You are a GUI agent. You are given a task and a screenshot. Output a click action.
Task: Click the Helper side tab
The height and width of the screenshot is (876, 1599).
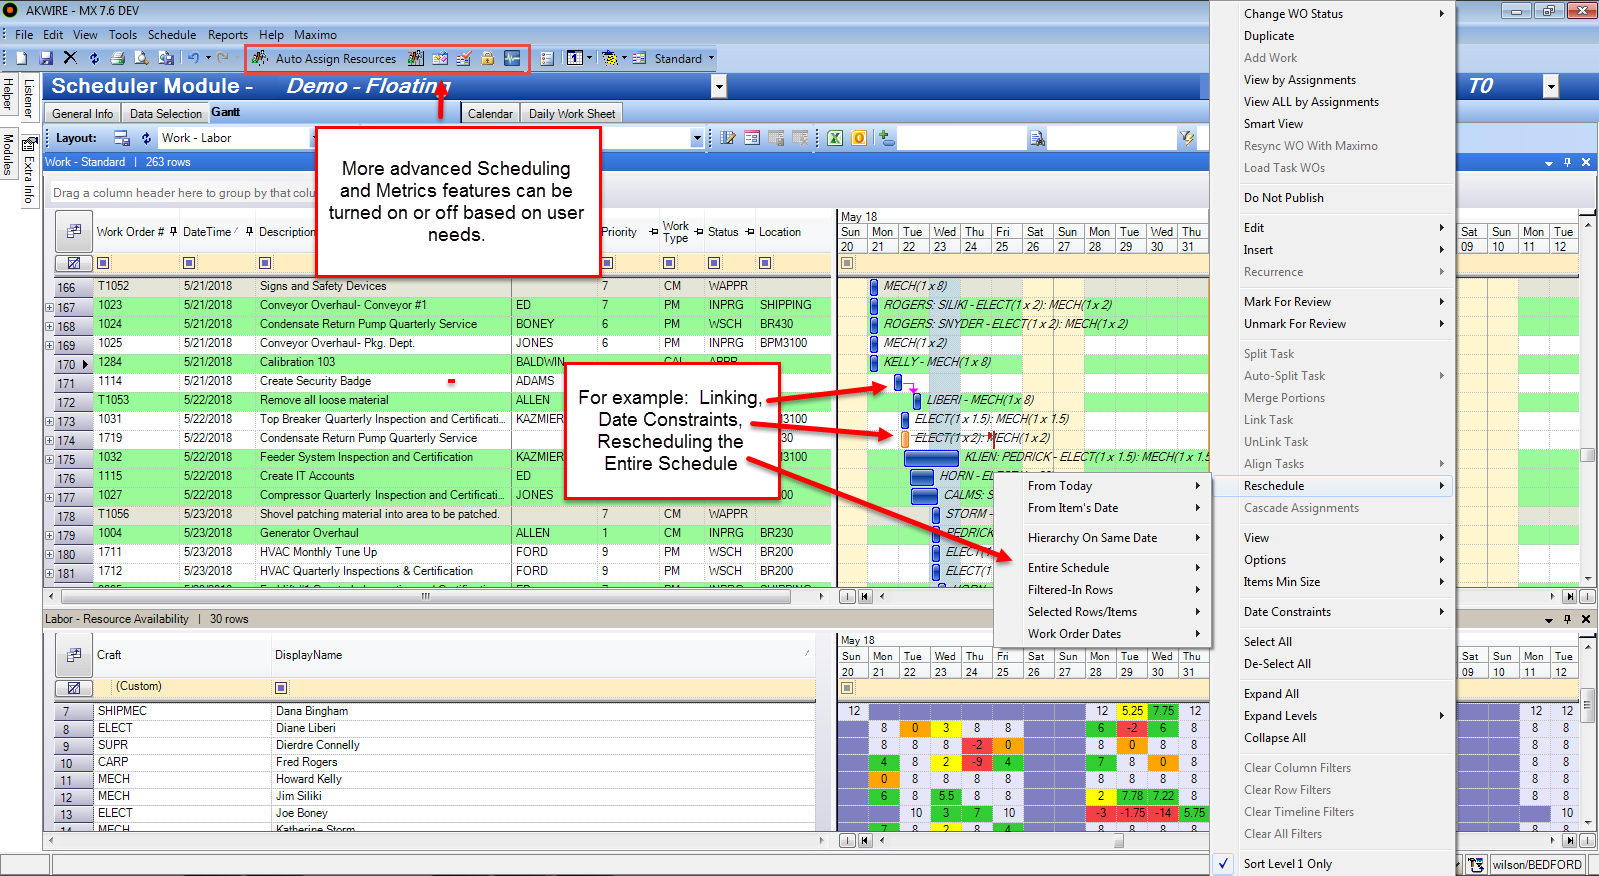pos(8,94)
